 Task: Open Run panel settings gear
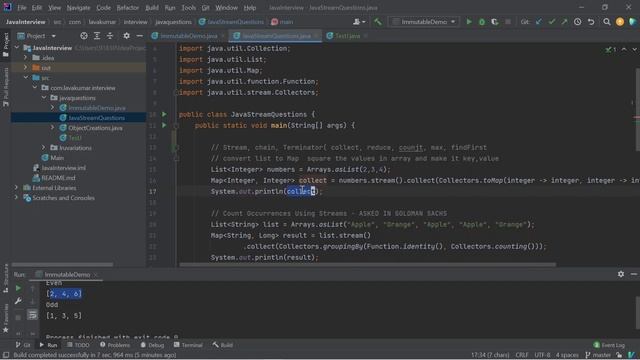[620, 274]
